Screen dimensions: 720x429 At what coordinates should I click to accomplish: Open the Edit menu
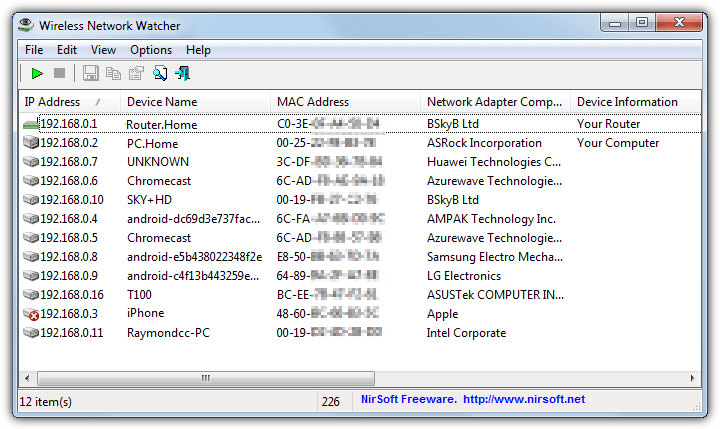67,50
